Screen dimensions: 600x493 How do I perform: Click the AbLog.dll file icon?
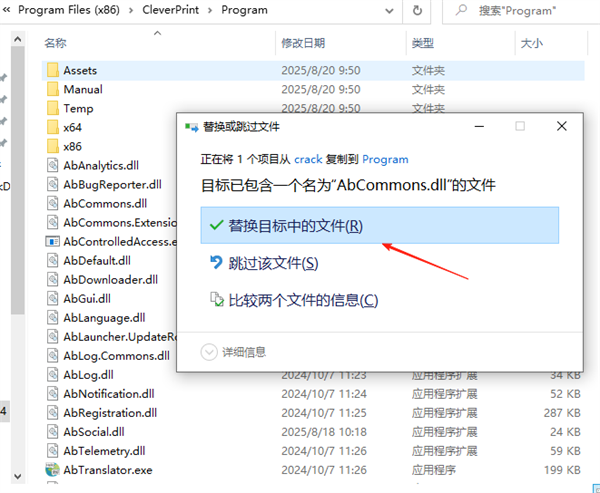coord(52,375)
